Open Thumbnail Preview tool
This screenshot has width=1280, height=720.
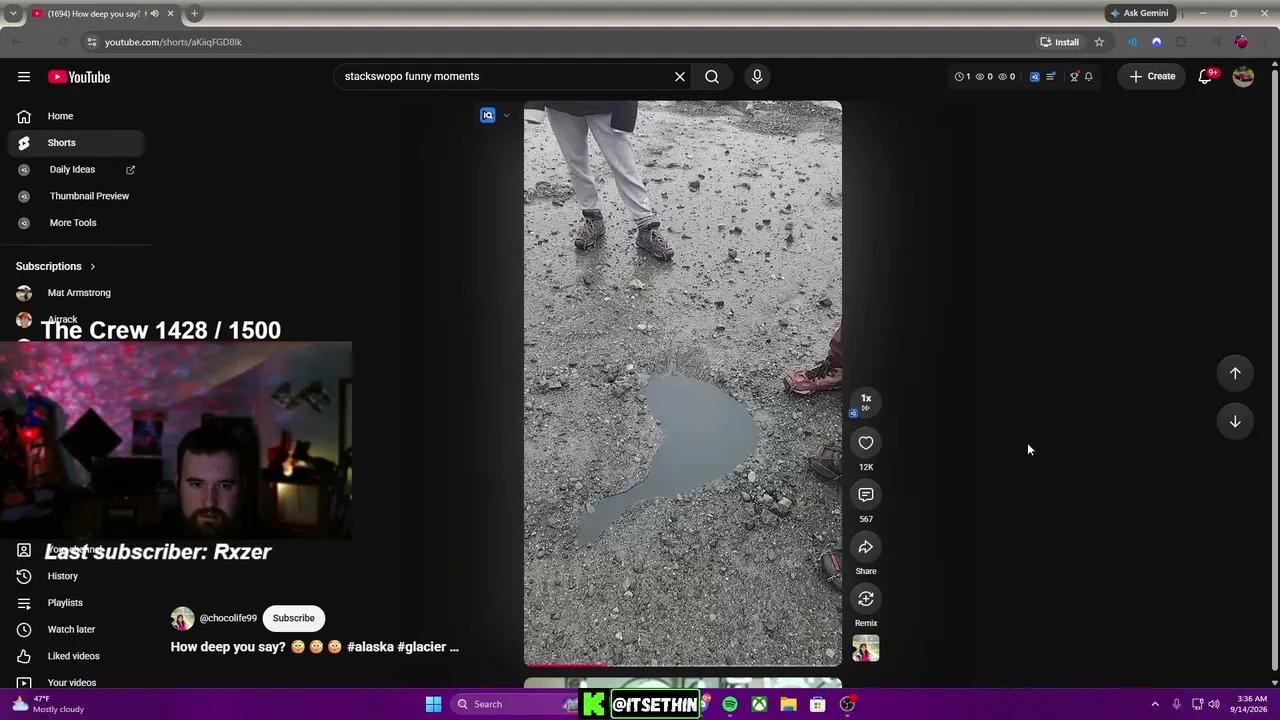pos(76,196)
